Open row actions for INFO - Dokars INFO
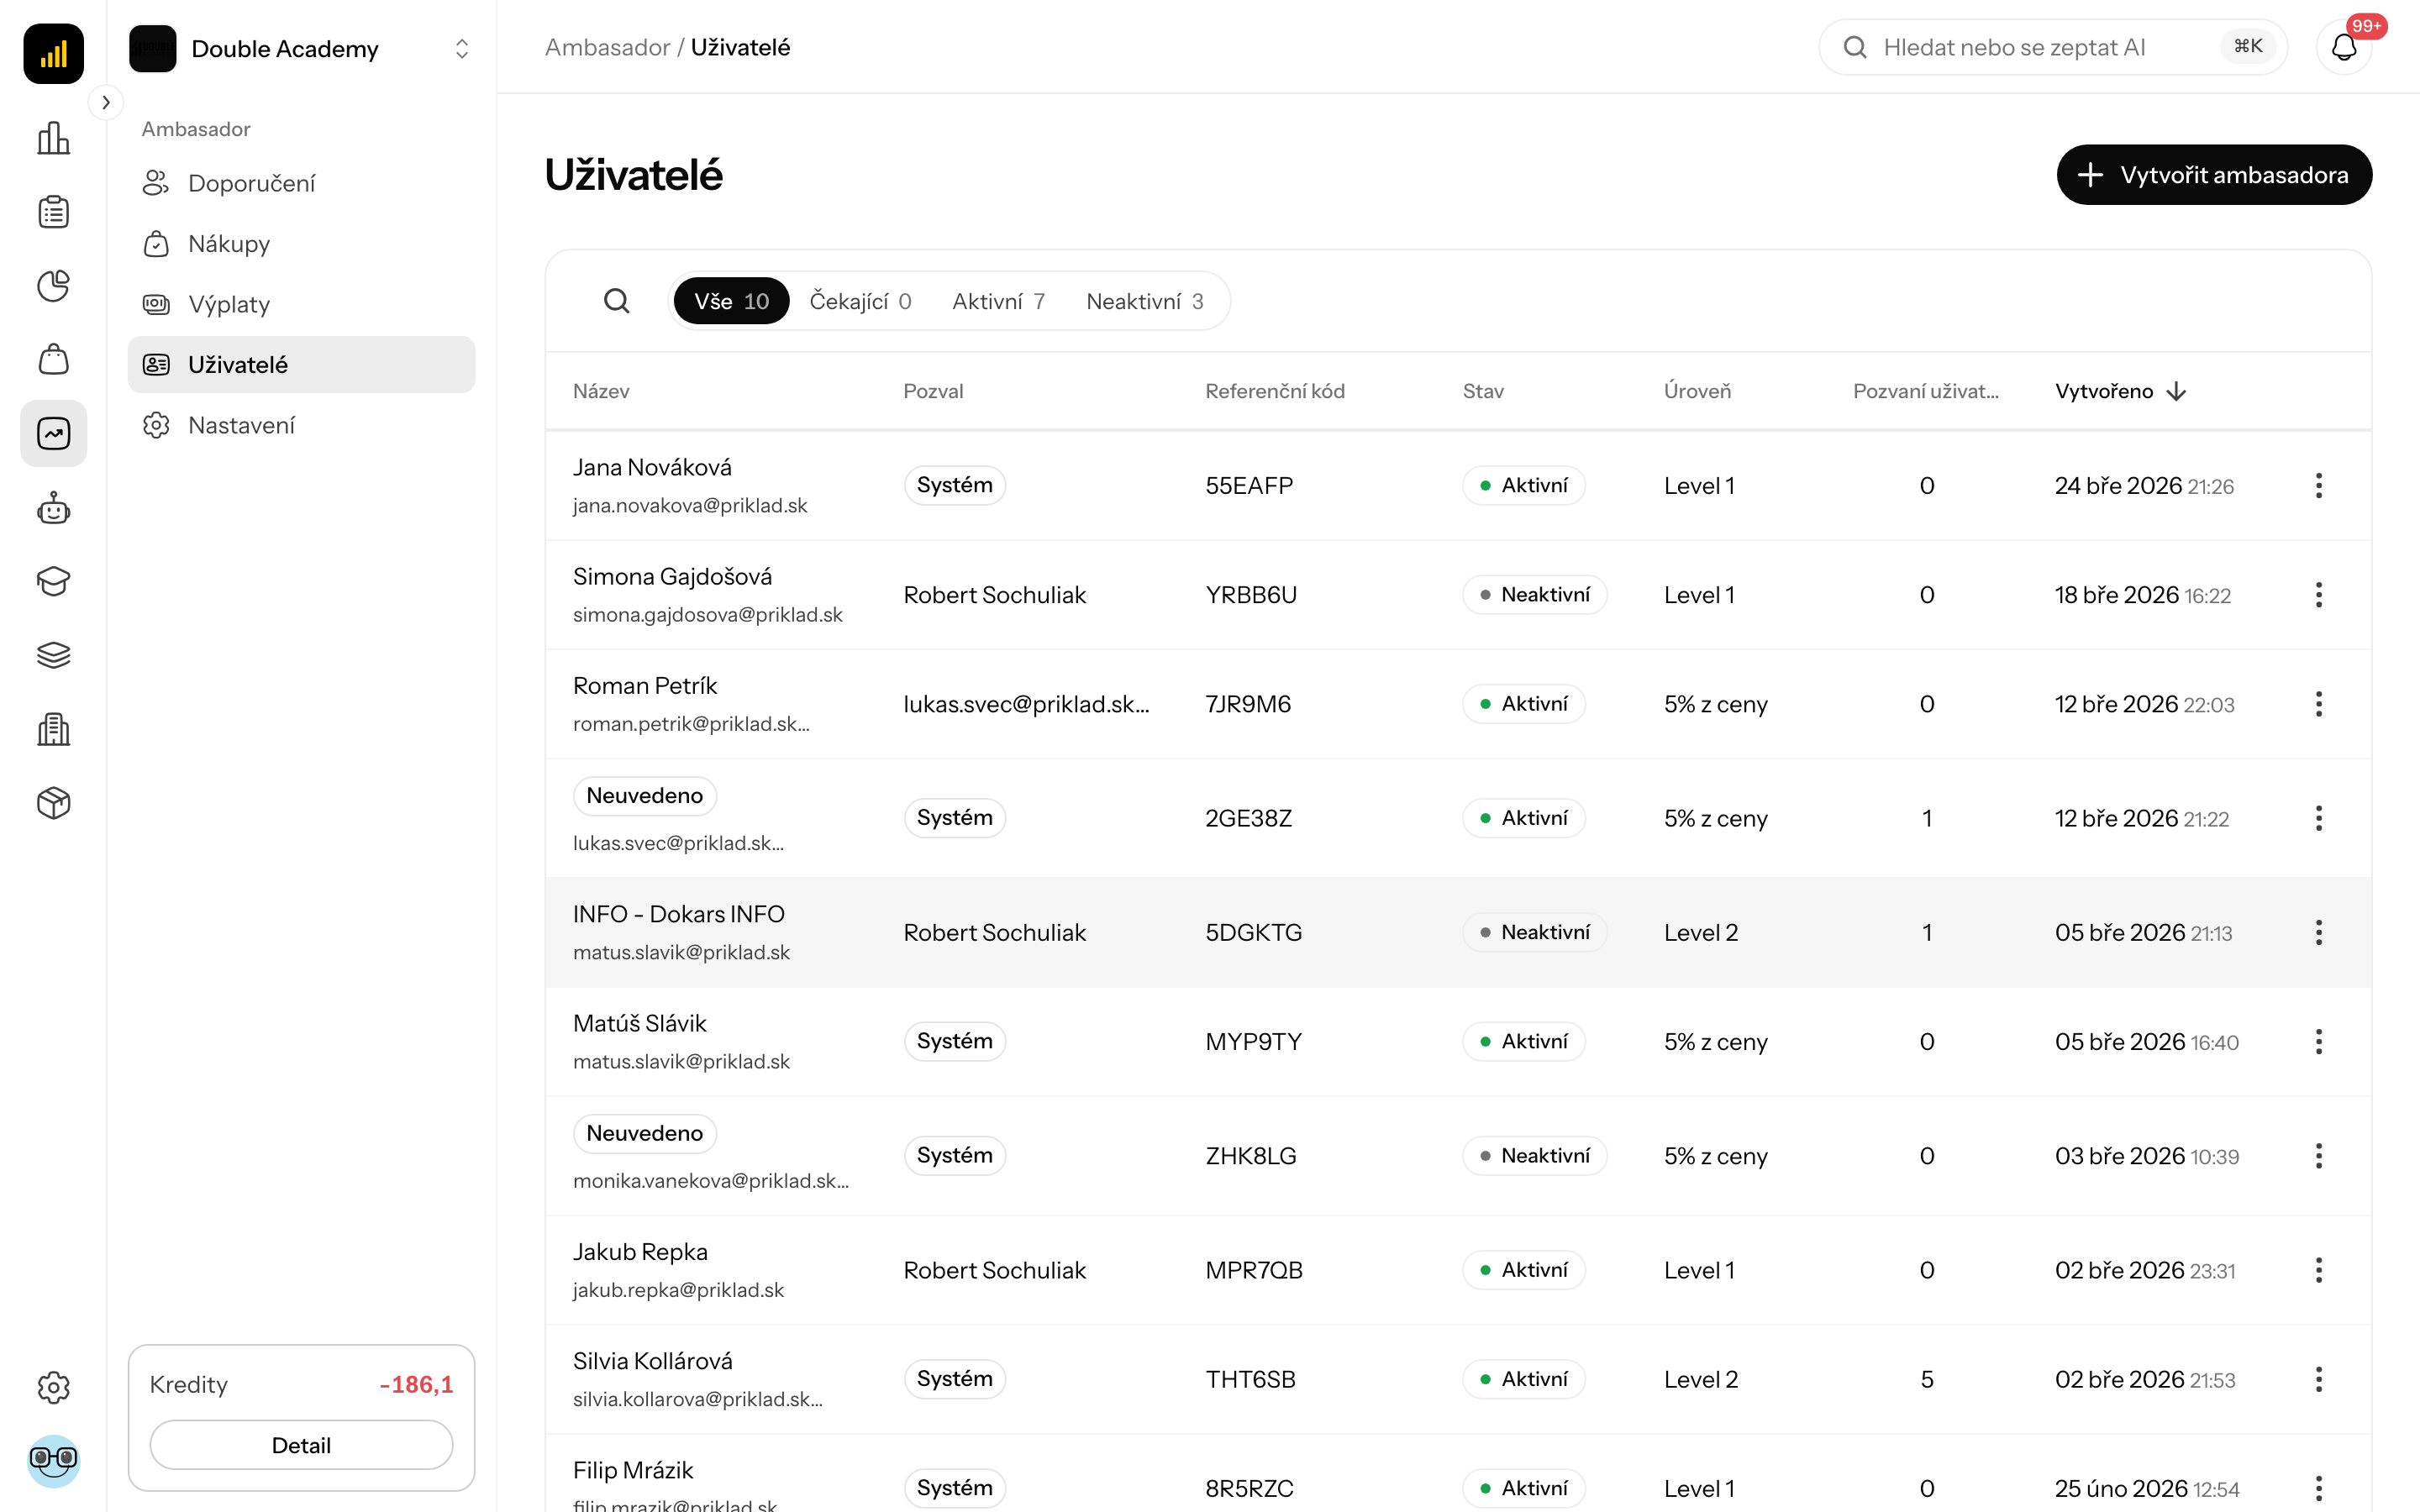2420x1512 pixels. click(x=2318, y=932)
